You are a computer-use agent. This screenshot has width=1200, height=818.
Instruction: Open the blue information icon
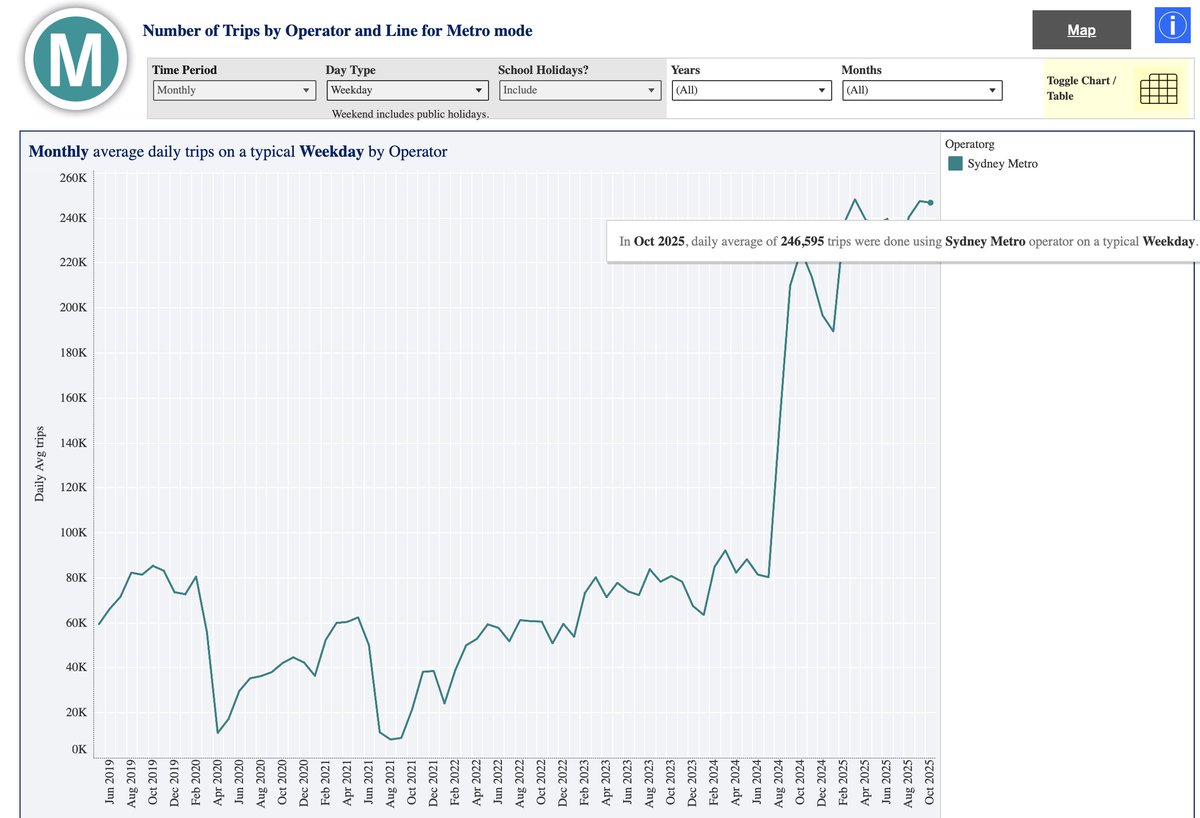tap(1171, 26)
